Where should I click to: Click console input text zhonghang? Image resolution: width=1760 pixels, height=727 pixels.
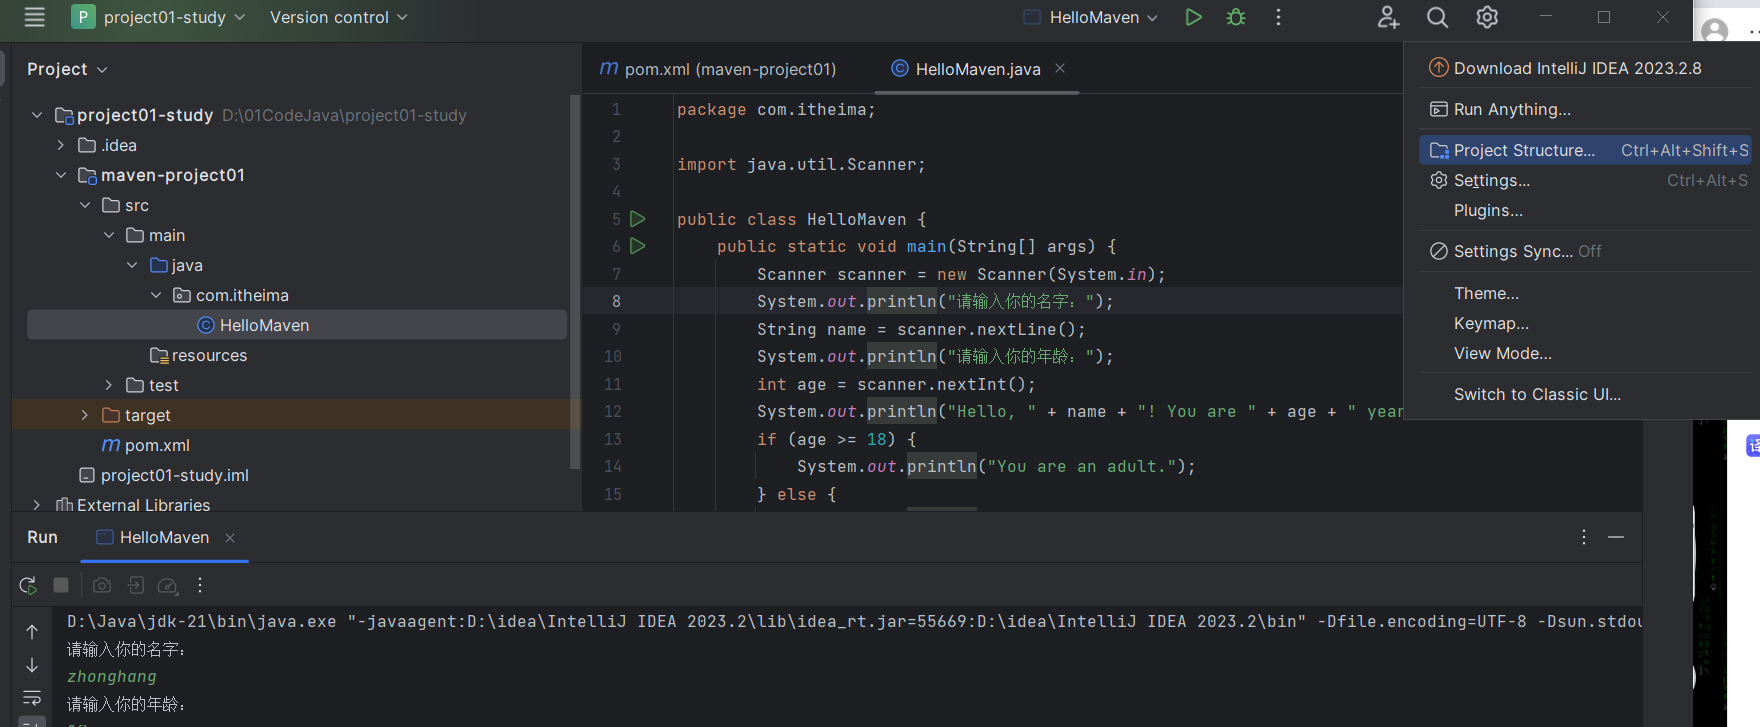coord(112,677)
